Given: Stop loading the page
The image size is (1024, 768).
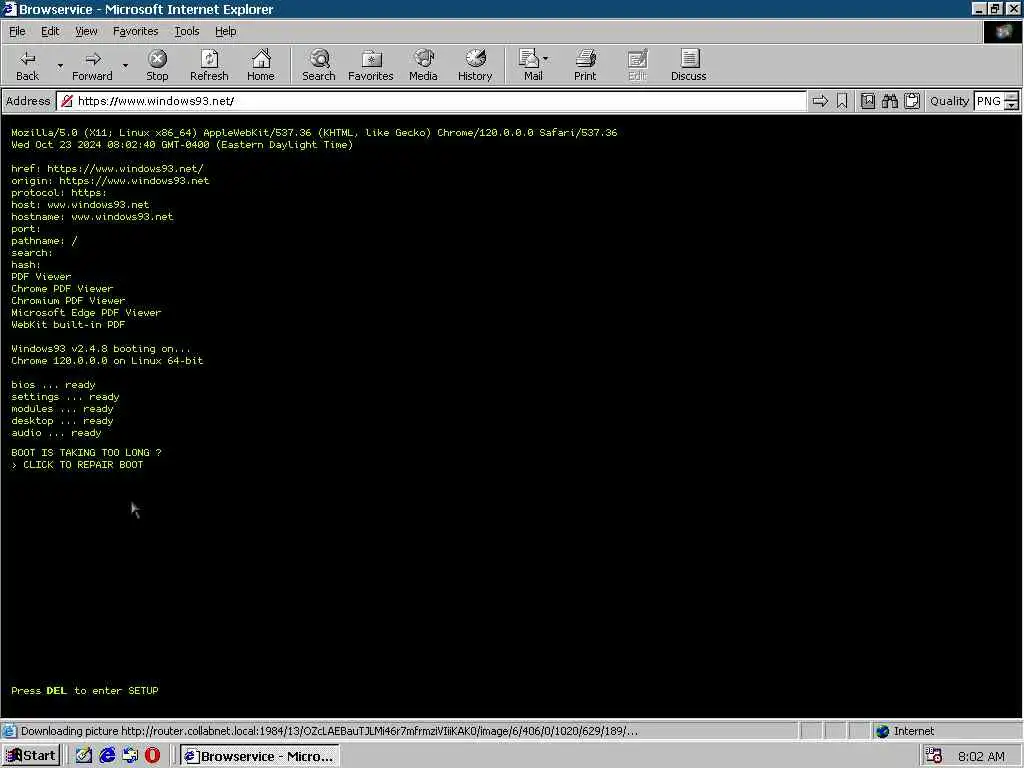Looking at the screenshot, I should [157, 65].
